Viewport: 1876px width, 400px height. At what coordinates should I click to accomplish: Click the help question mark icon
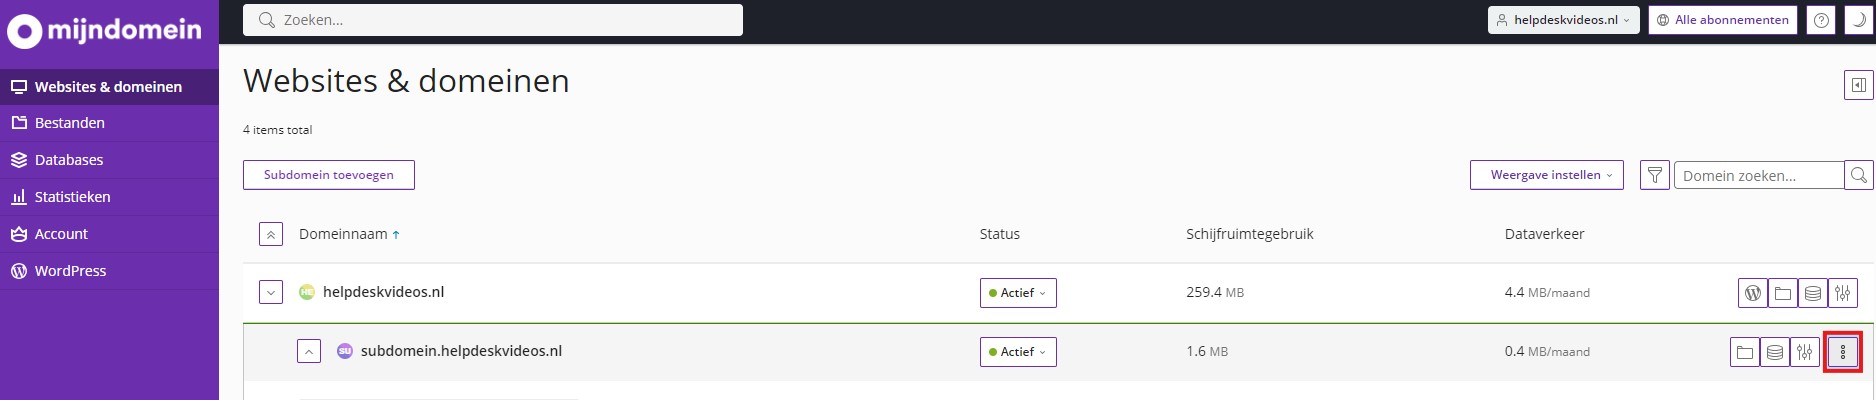1822,20
